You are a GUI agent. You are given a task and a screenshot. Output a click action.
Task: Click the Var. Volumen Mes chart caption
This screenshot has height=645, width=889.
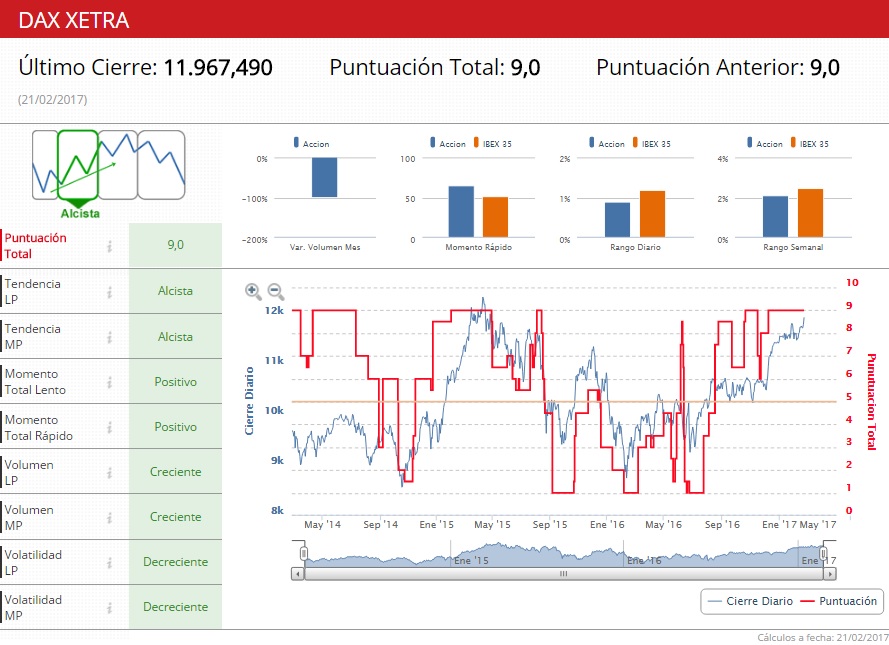tap(325, 247)
